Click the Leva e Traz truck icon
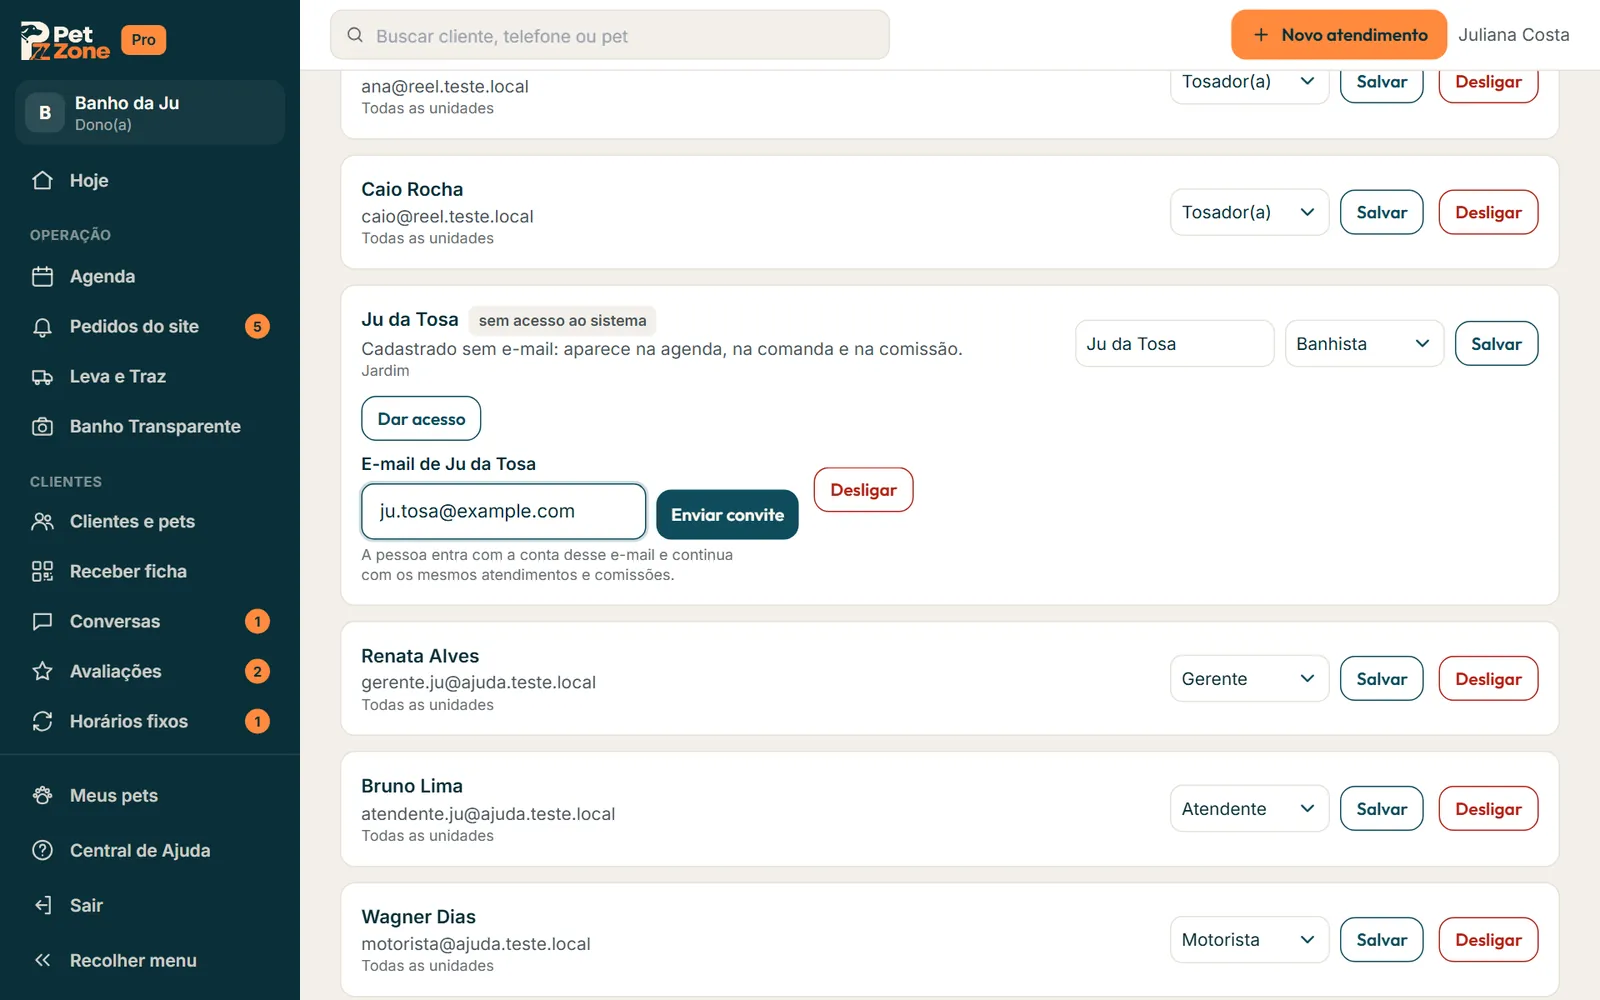1600x1000 pixels. click(x=42, y=377)
